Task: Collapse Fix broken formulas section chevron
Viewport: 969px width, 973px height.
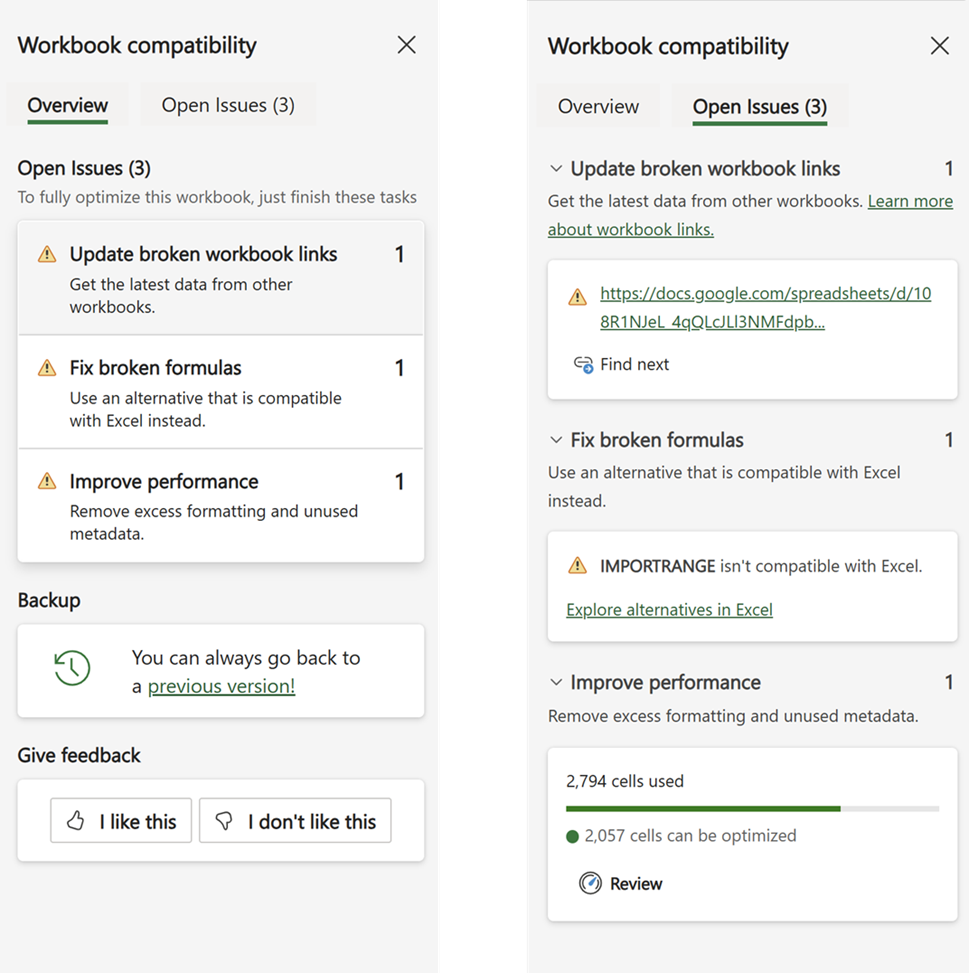Action: coord(556,440)
